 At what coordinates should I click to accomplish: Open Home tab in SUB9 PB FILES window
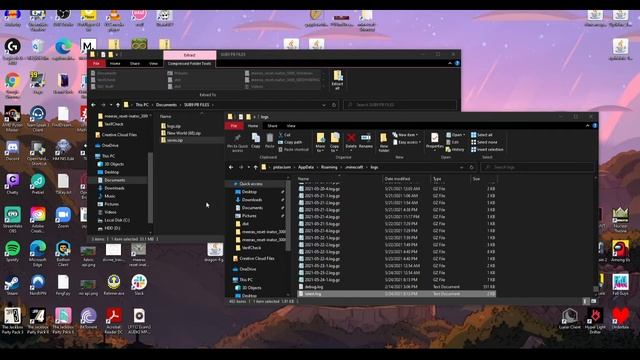click(x=115, y=64)
